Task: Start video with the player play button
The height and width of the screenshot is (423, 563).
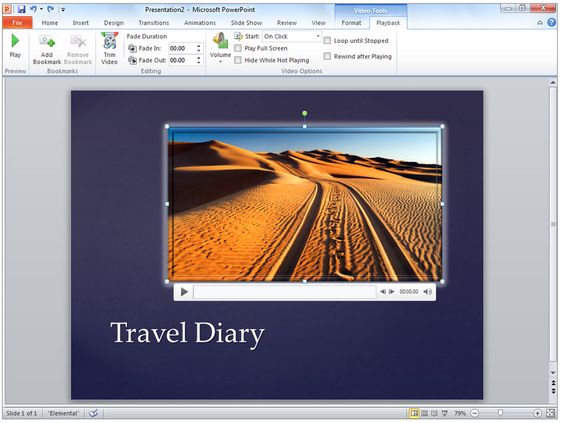Action: [x=184, y=292]
